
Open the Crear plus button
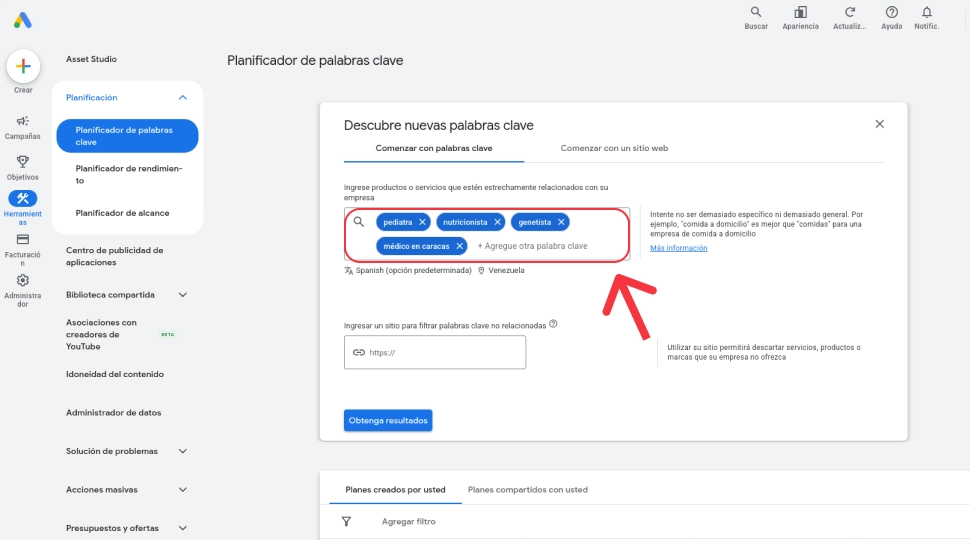[x=24, y=66]
